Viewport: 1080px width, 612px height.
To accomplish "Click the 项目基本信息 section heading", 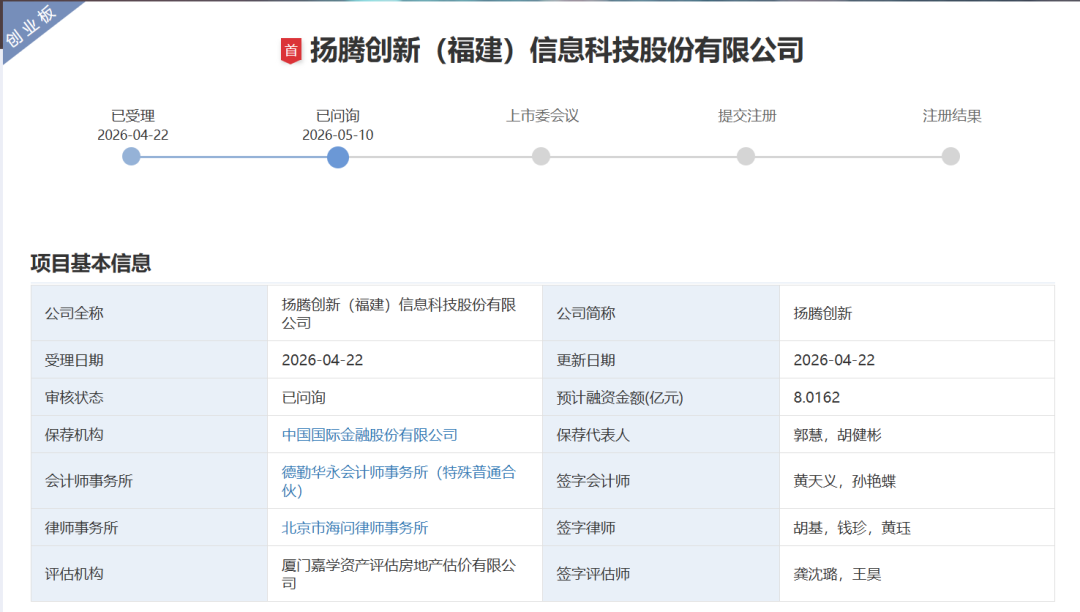I will [x=91, y=263].
